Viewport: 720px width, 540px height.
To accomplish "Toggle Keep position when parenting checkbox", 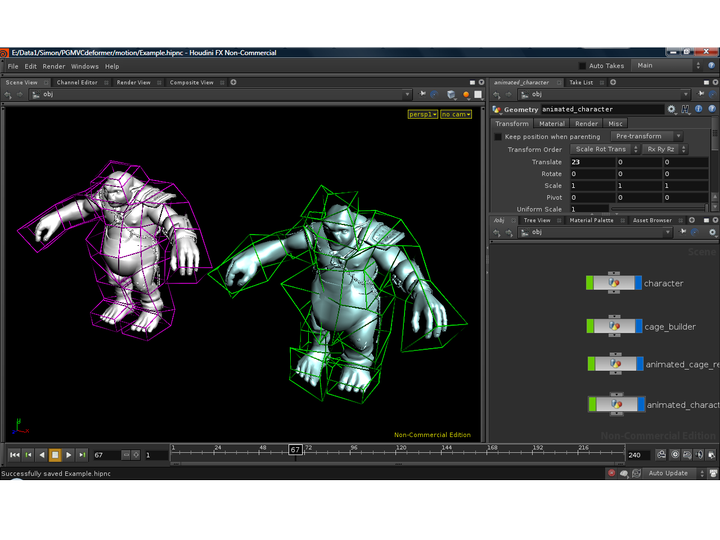I will 498,136.
